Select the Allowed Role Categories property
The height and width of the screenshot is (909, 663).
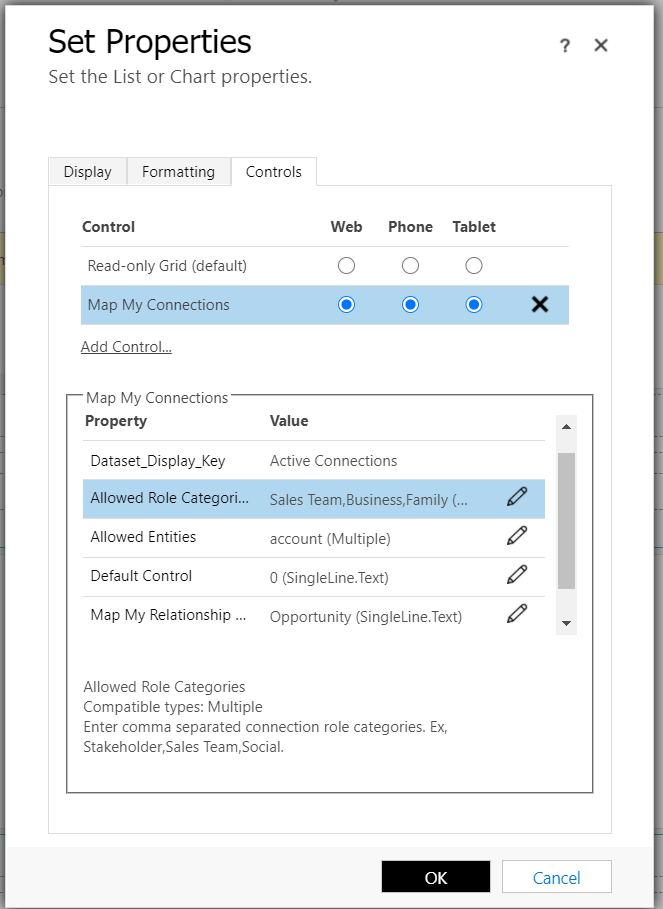click(314, 499)
